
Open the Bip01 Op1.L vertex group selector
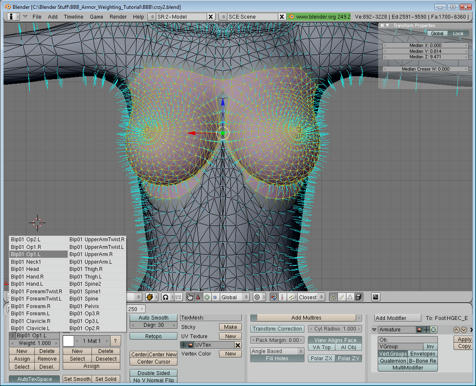pyautogui.click(x=13, y=336)
